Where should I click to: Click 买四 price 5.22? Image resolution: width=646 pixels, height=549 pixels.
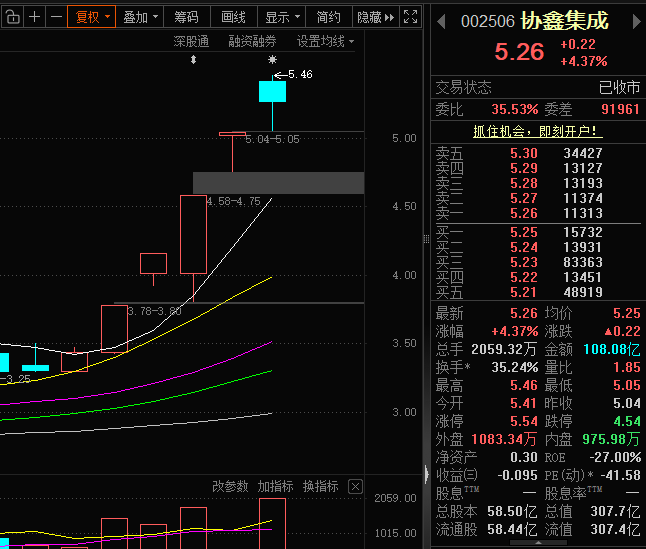[x=524, y=277]
